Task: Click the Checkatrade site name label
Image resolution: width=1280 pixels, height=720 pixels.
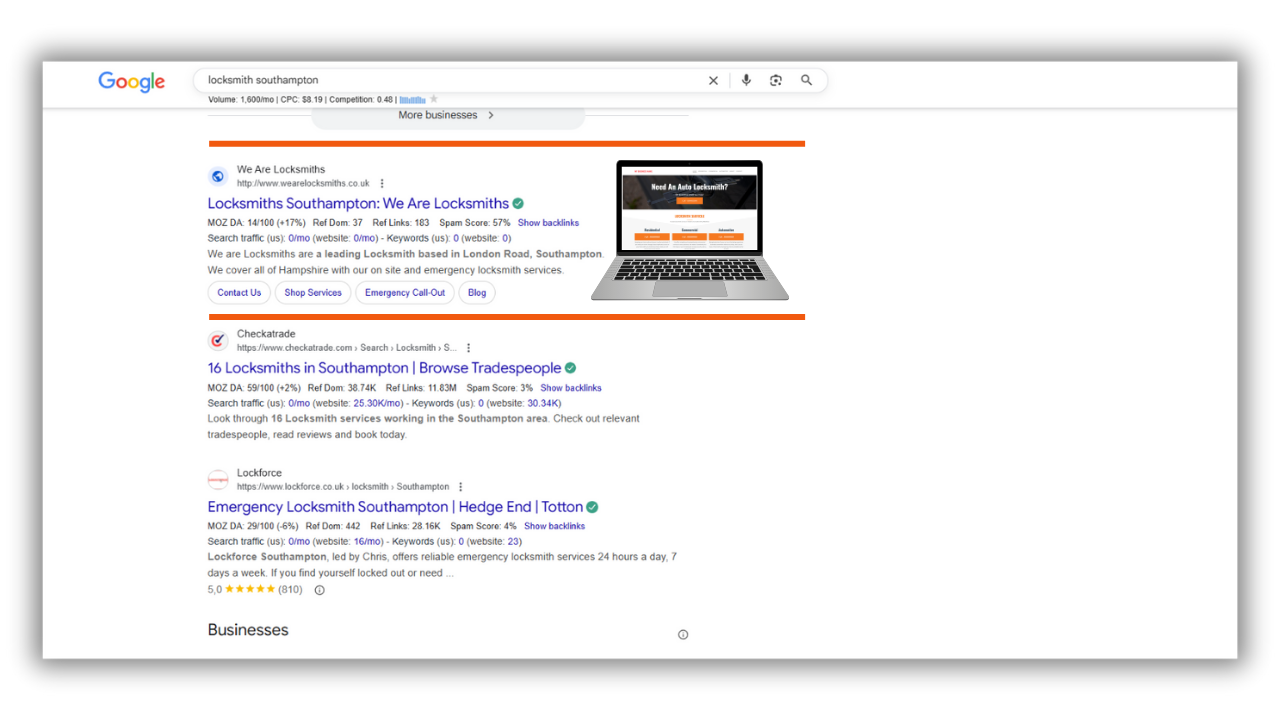Action: click(x=266, y=334)
